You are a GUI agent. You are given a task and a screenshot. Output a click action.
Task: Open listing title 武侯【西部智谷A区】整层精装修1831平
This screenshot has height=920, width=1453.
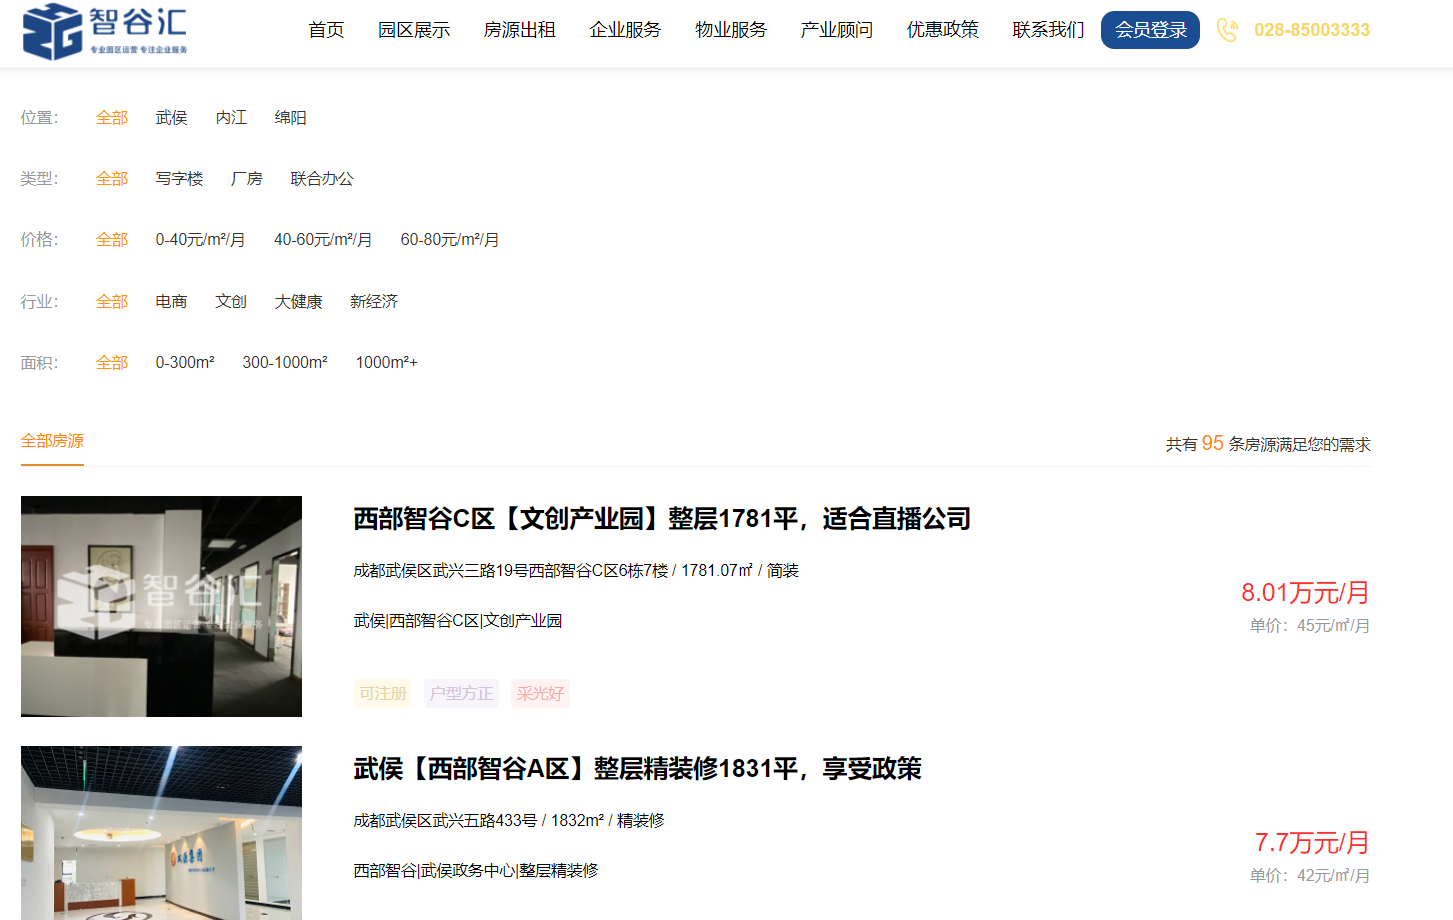(x=637, y=768)
